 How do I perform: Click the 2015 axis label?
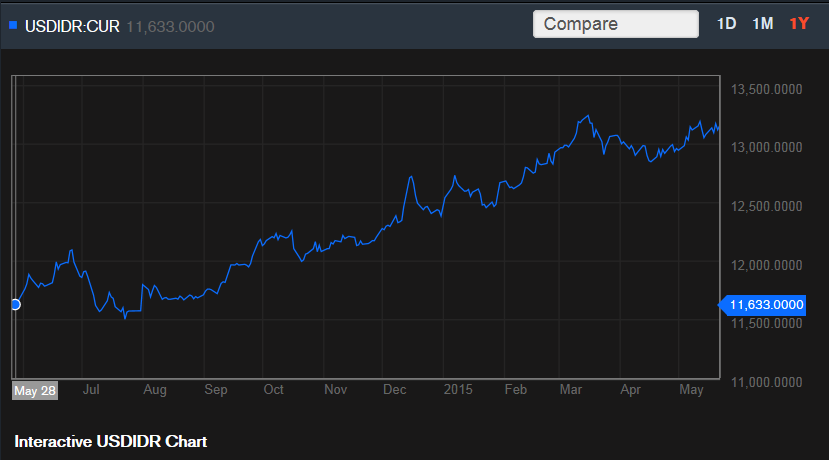click(458, 390)
